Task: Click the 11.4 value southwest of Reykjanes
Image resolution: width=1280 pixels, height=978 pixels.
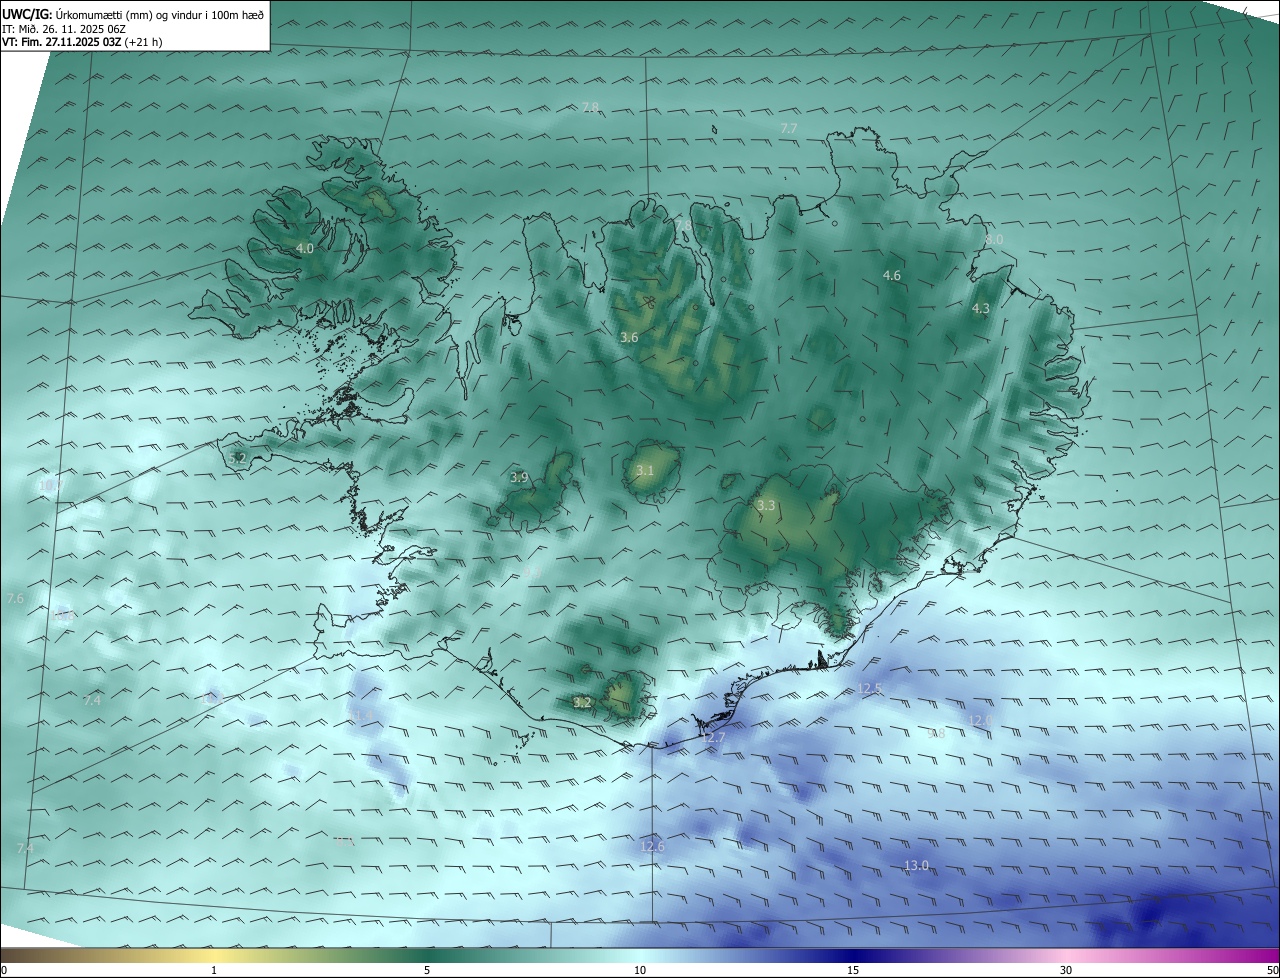Action: point(362,716)
